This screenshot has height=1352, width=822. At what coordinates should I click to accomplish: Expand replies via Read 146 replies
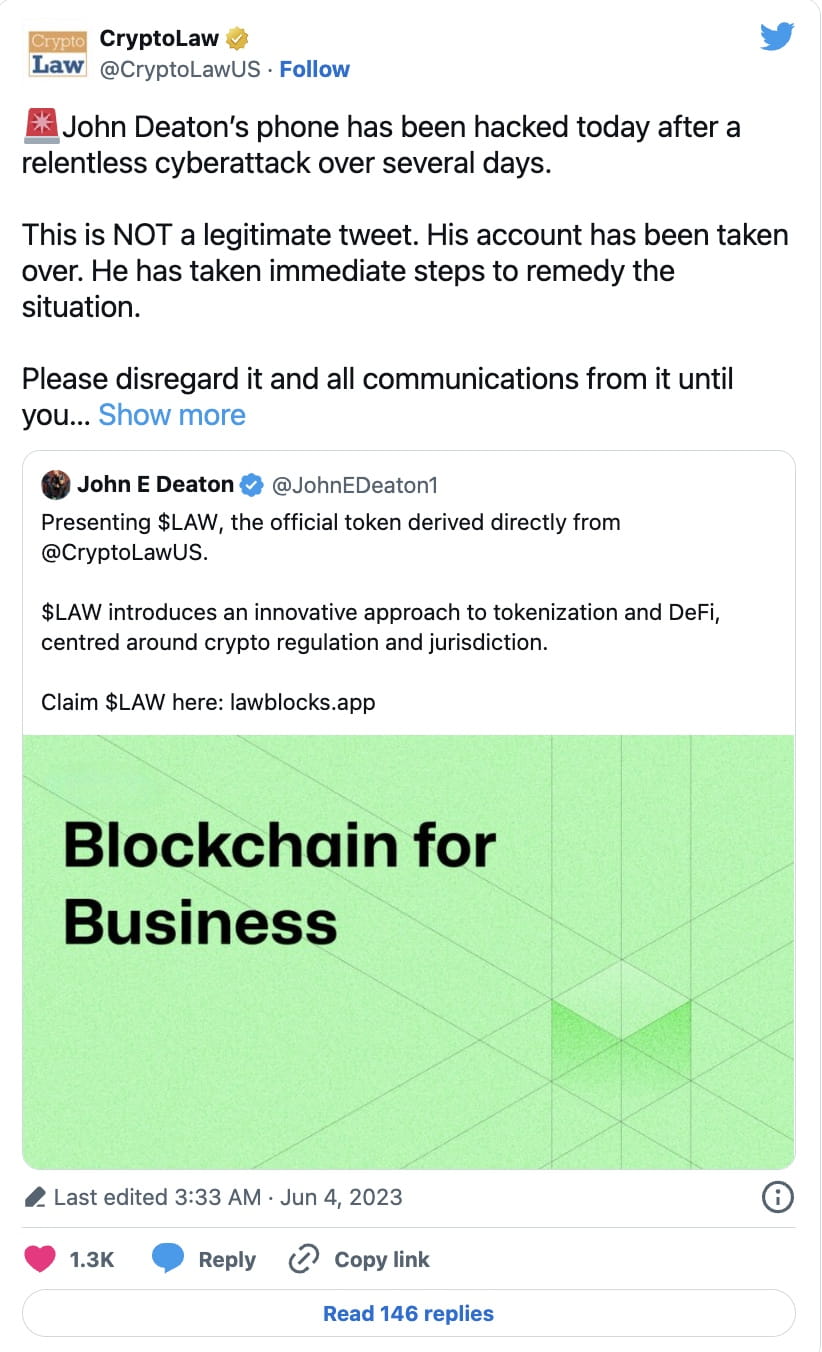pos(407,1313)
